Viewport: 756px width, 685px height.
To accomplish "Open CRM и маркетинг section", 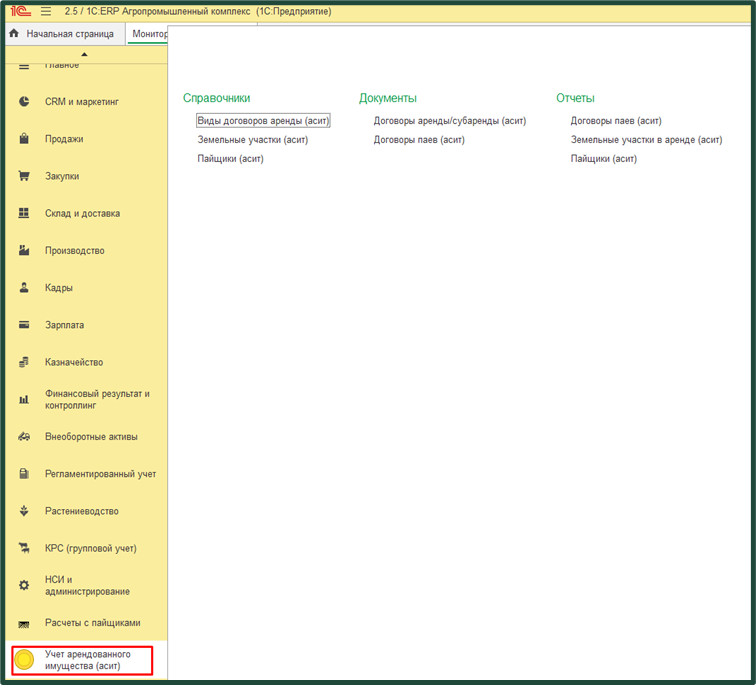I will coord(82,102).
